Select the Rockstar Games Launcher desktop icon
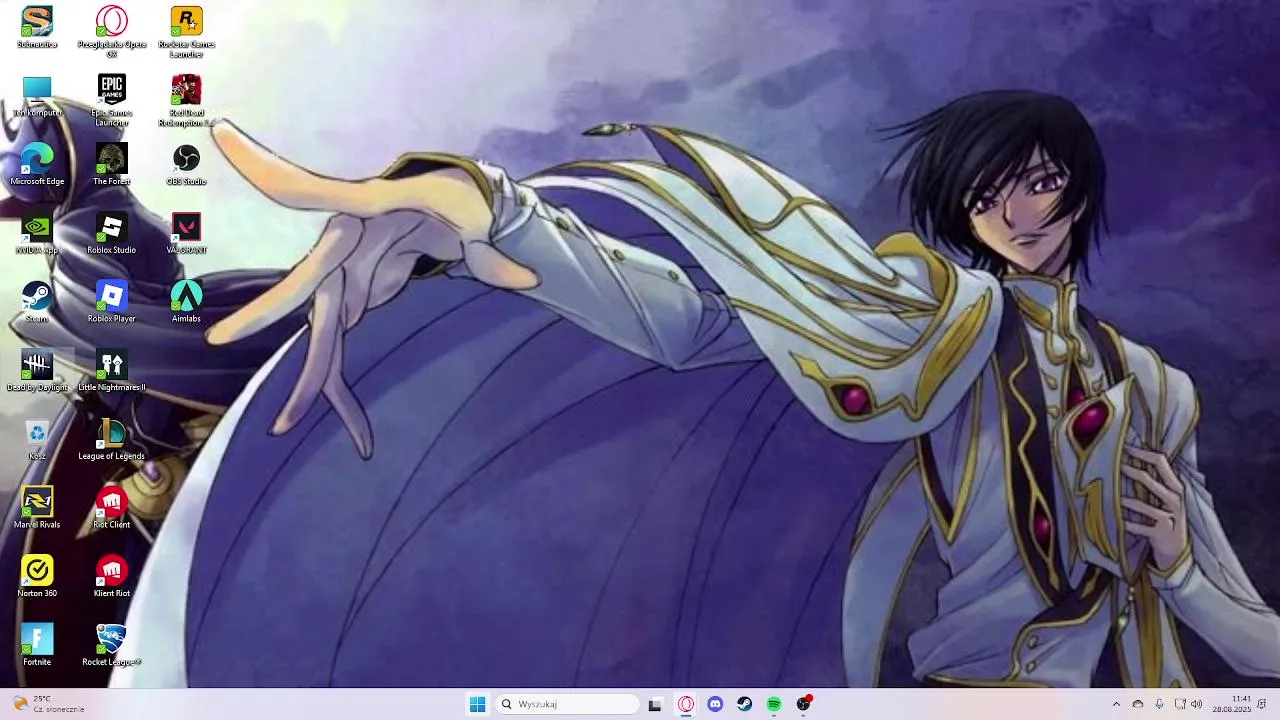Viewport: 1280px width, 720px height. point(186,31)
